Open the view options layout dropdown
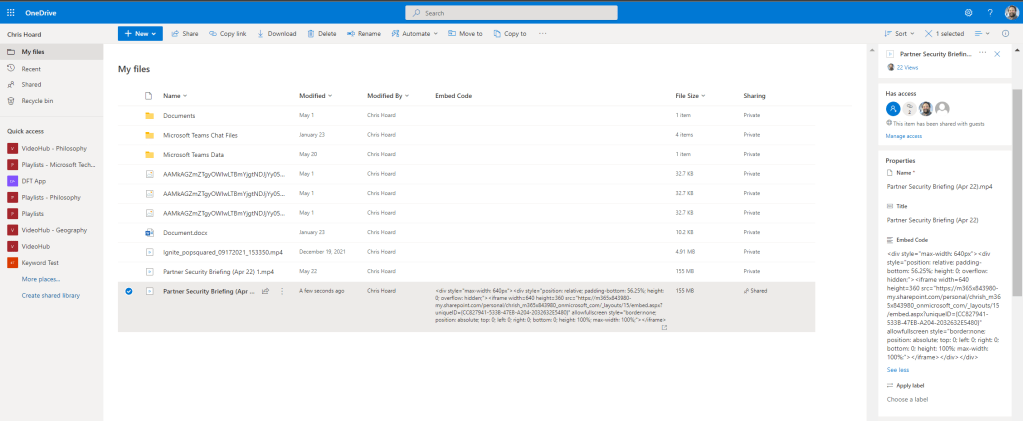 point(984,33)
